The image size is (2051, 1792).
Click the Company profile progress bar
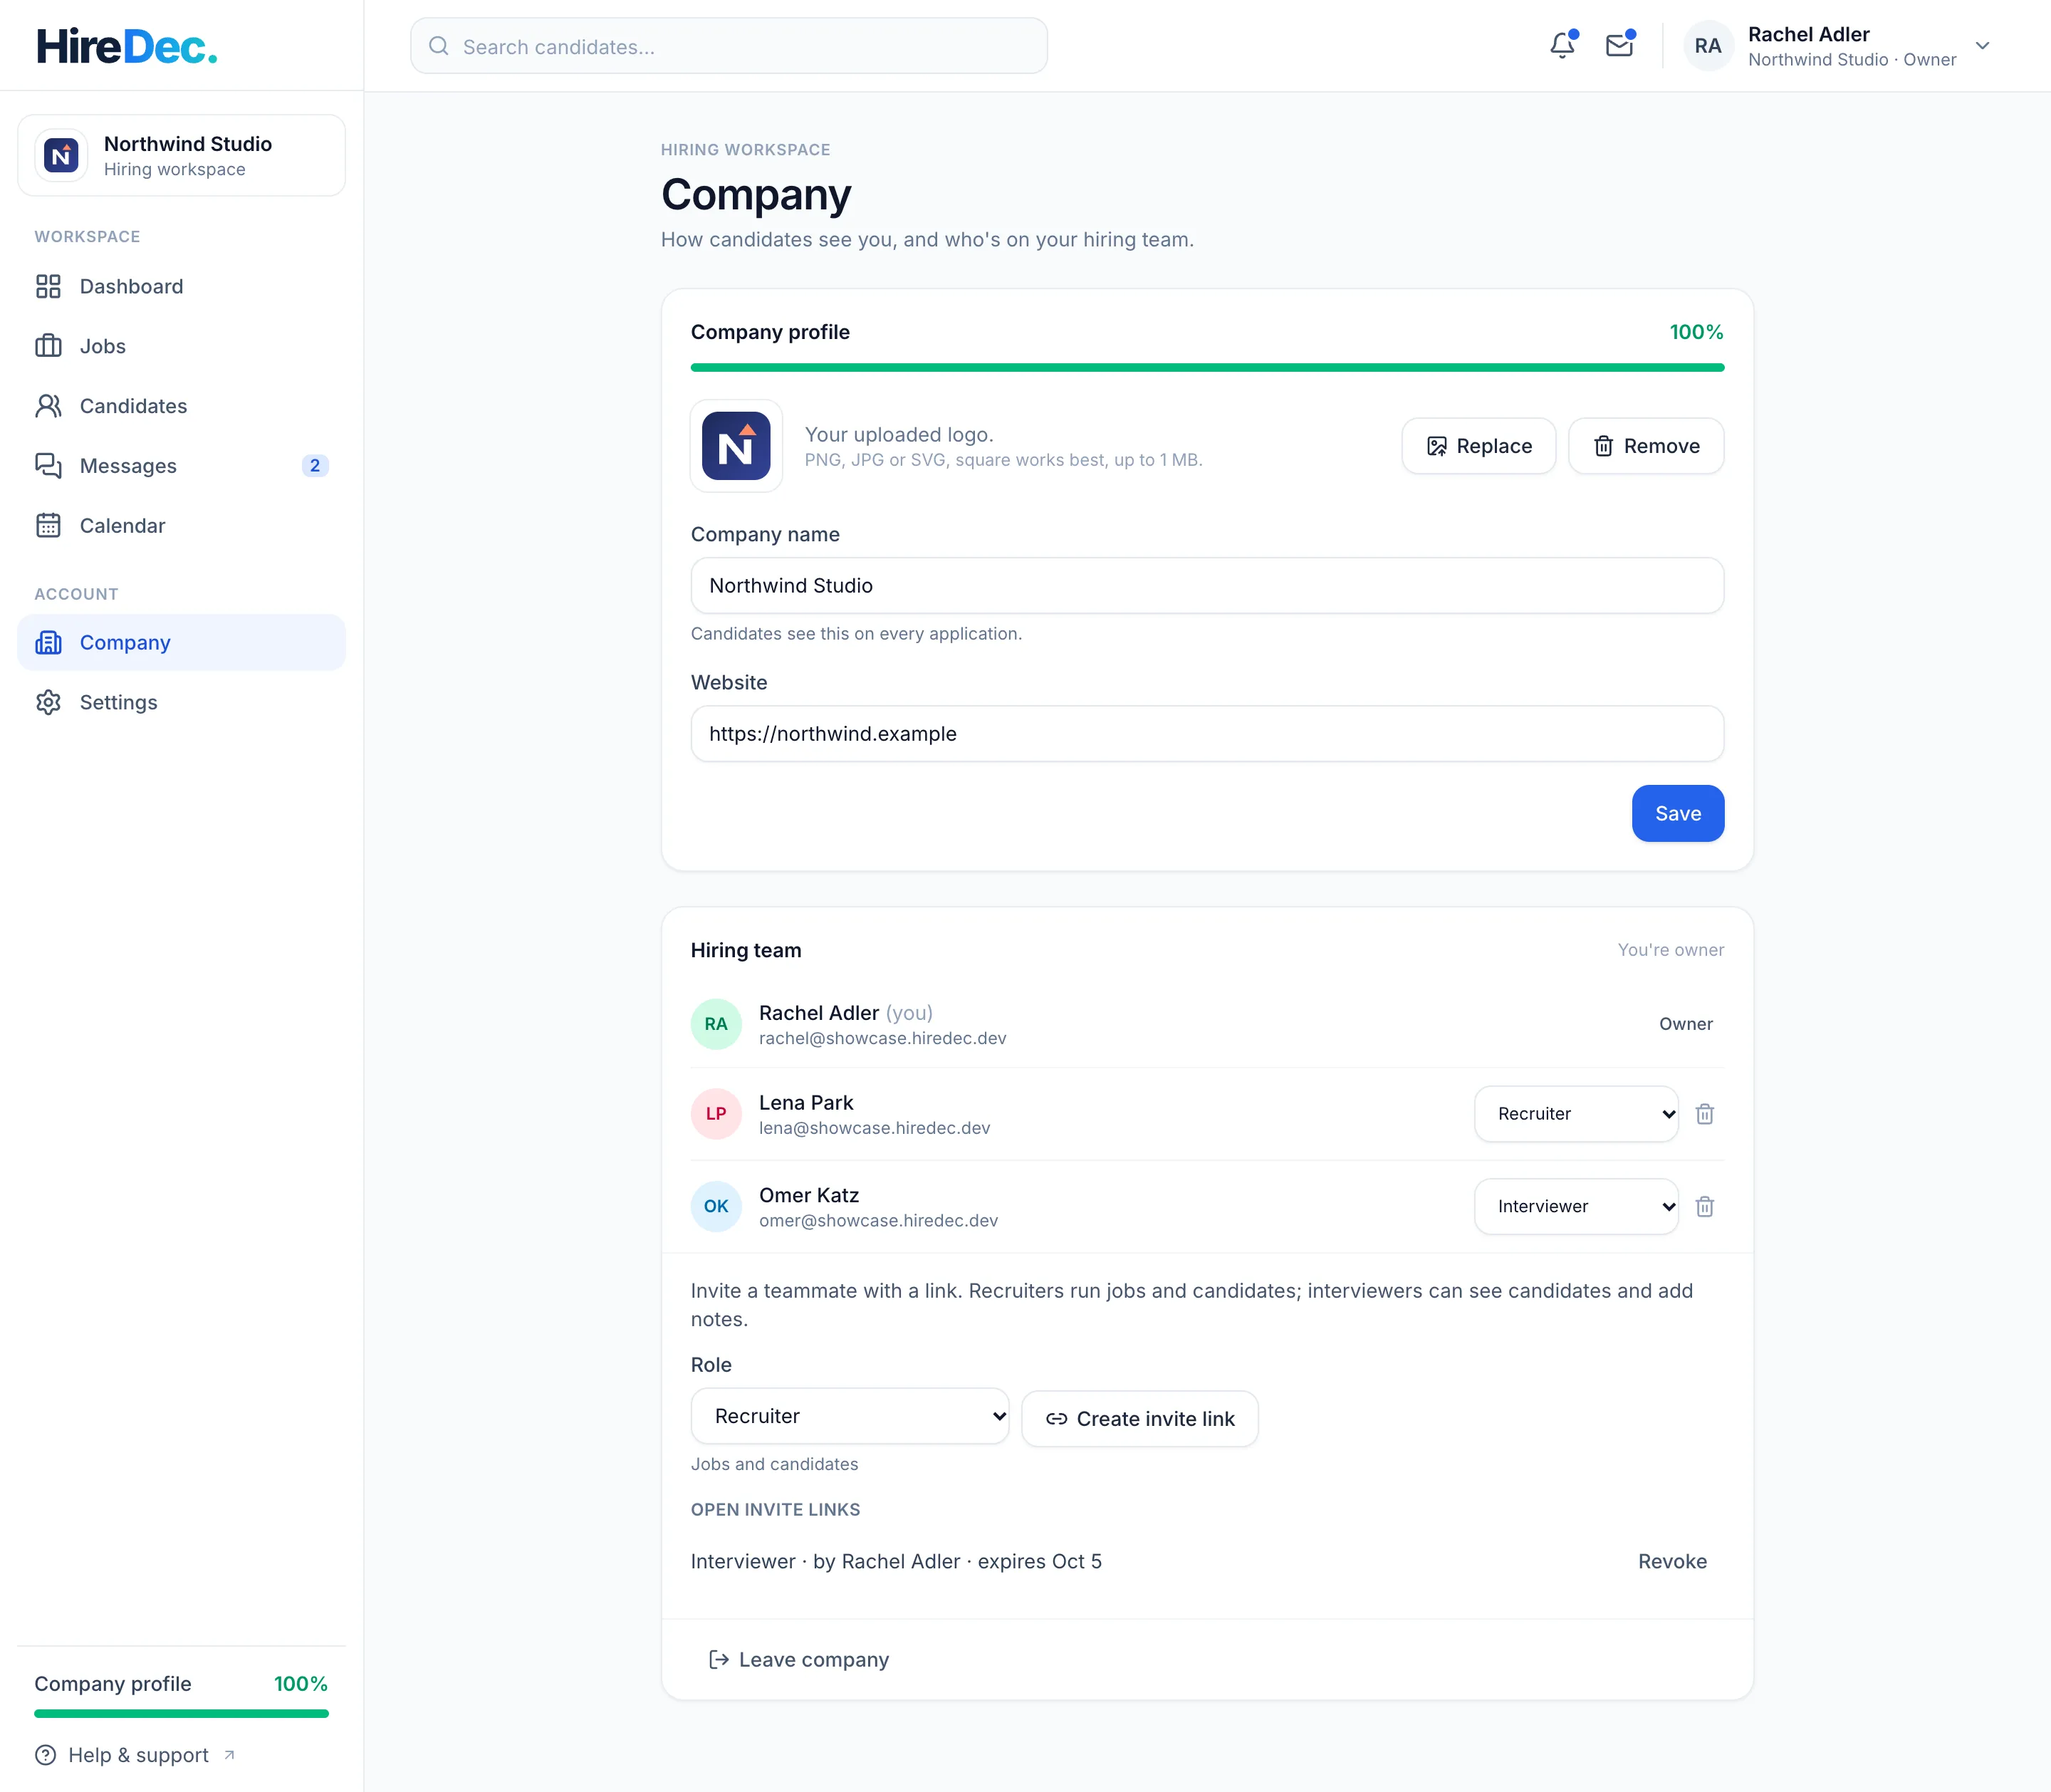[1207, 368]
